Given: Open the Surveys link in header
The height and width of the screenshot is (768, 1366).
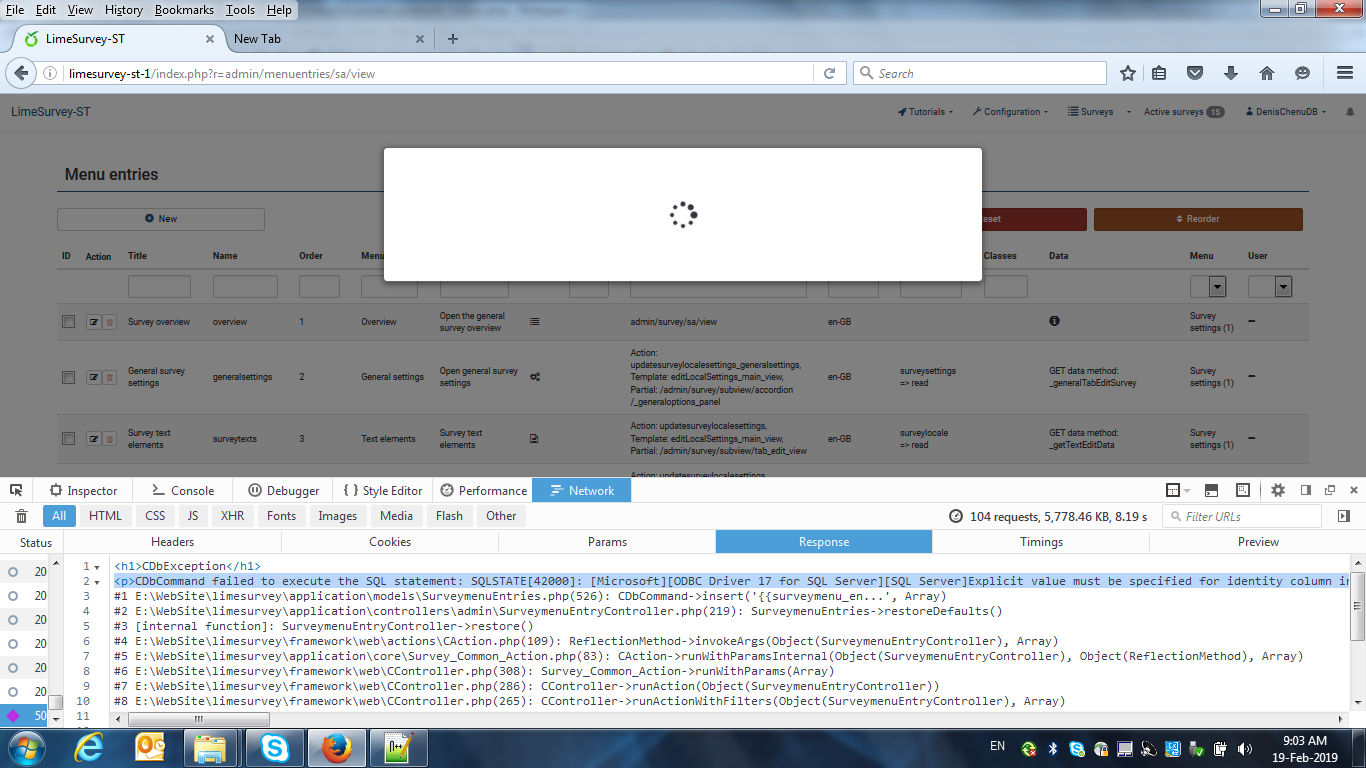Looking at the screenshot, I should (1090, 112).
